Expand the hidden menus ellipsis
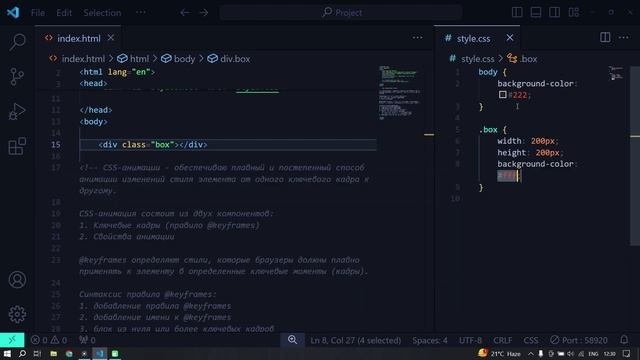Image resolution: width=640 pixels, height=360 pixels. click(140, 12)
